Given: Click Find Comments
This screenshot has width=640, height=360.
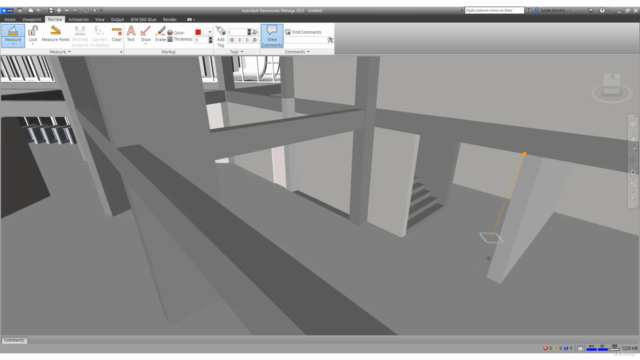Looking at the screenshot, I should [303, 32].
